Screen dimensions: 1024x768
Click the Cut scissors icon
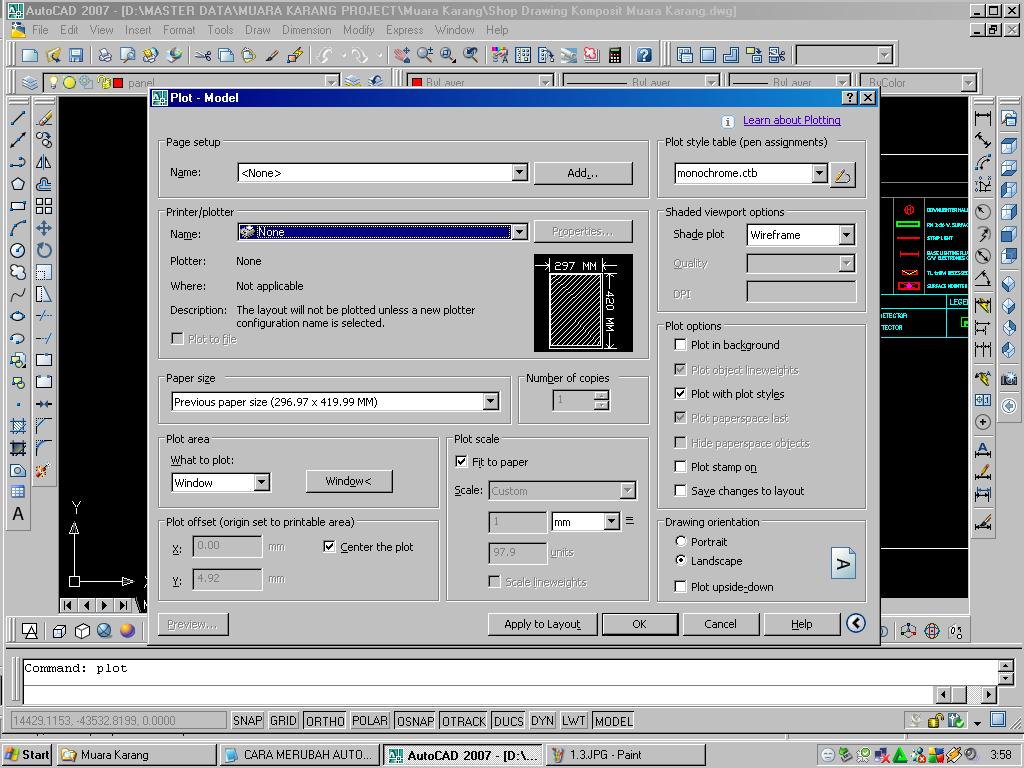[203, 56]
